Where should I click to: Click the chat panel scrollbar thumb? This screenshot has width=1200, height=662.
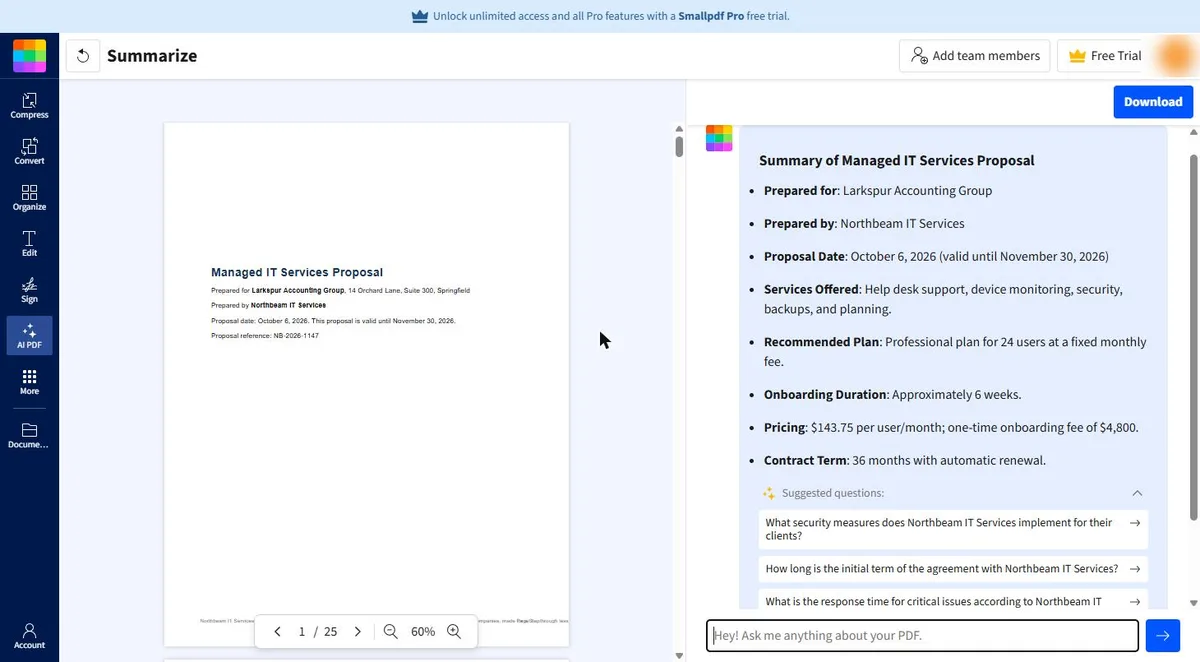click(x=1193, y=336)
